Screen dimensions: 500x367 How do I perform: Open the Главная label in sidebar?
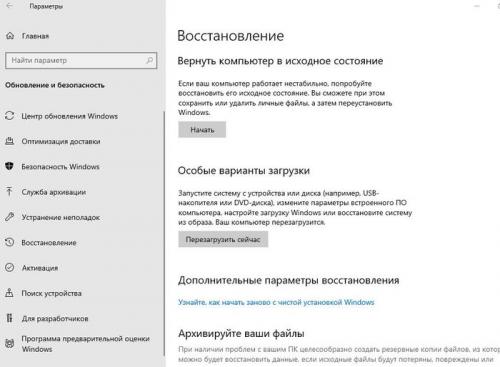click(35, 36)
